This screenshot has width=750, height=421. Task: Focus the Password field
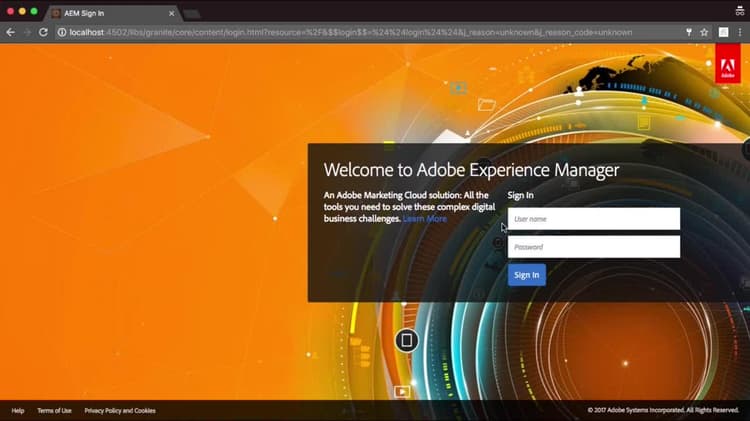click(x=594, y=247)
